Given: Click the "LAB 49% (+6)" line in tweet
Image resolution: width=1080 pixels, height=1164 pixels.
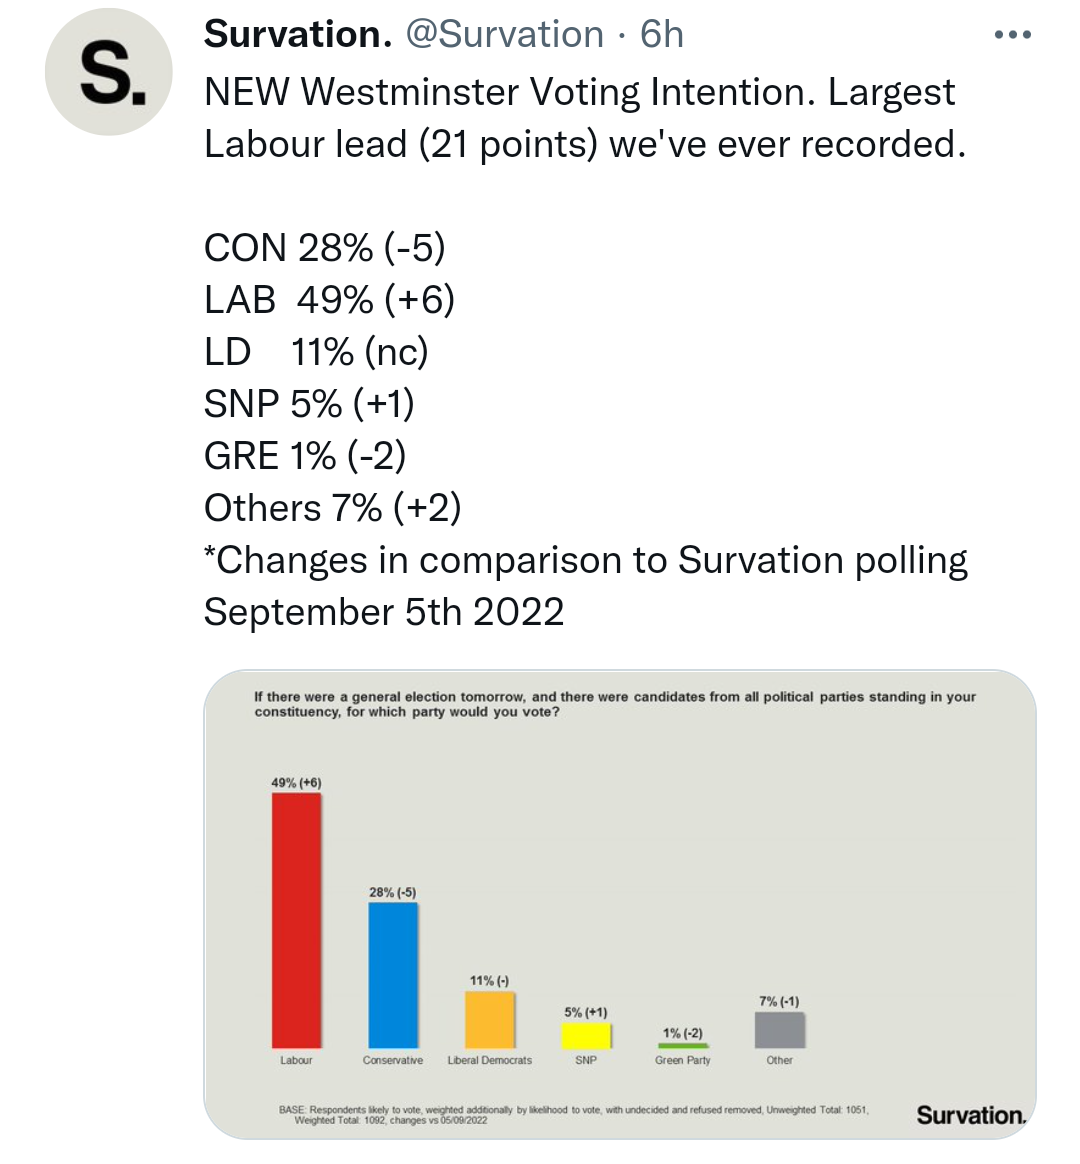Looking at the screenshot, I should tap(329, 300).
